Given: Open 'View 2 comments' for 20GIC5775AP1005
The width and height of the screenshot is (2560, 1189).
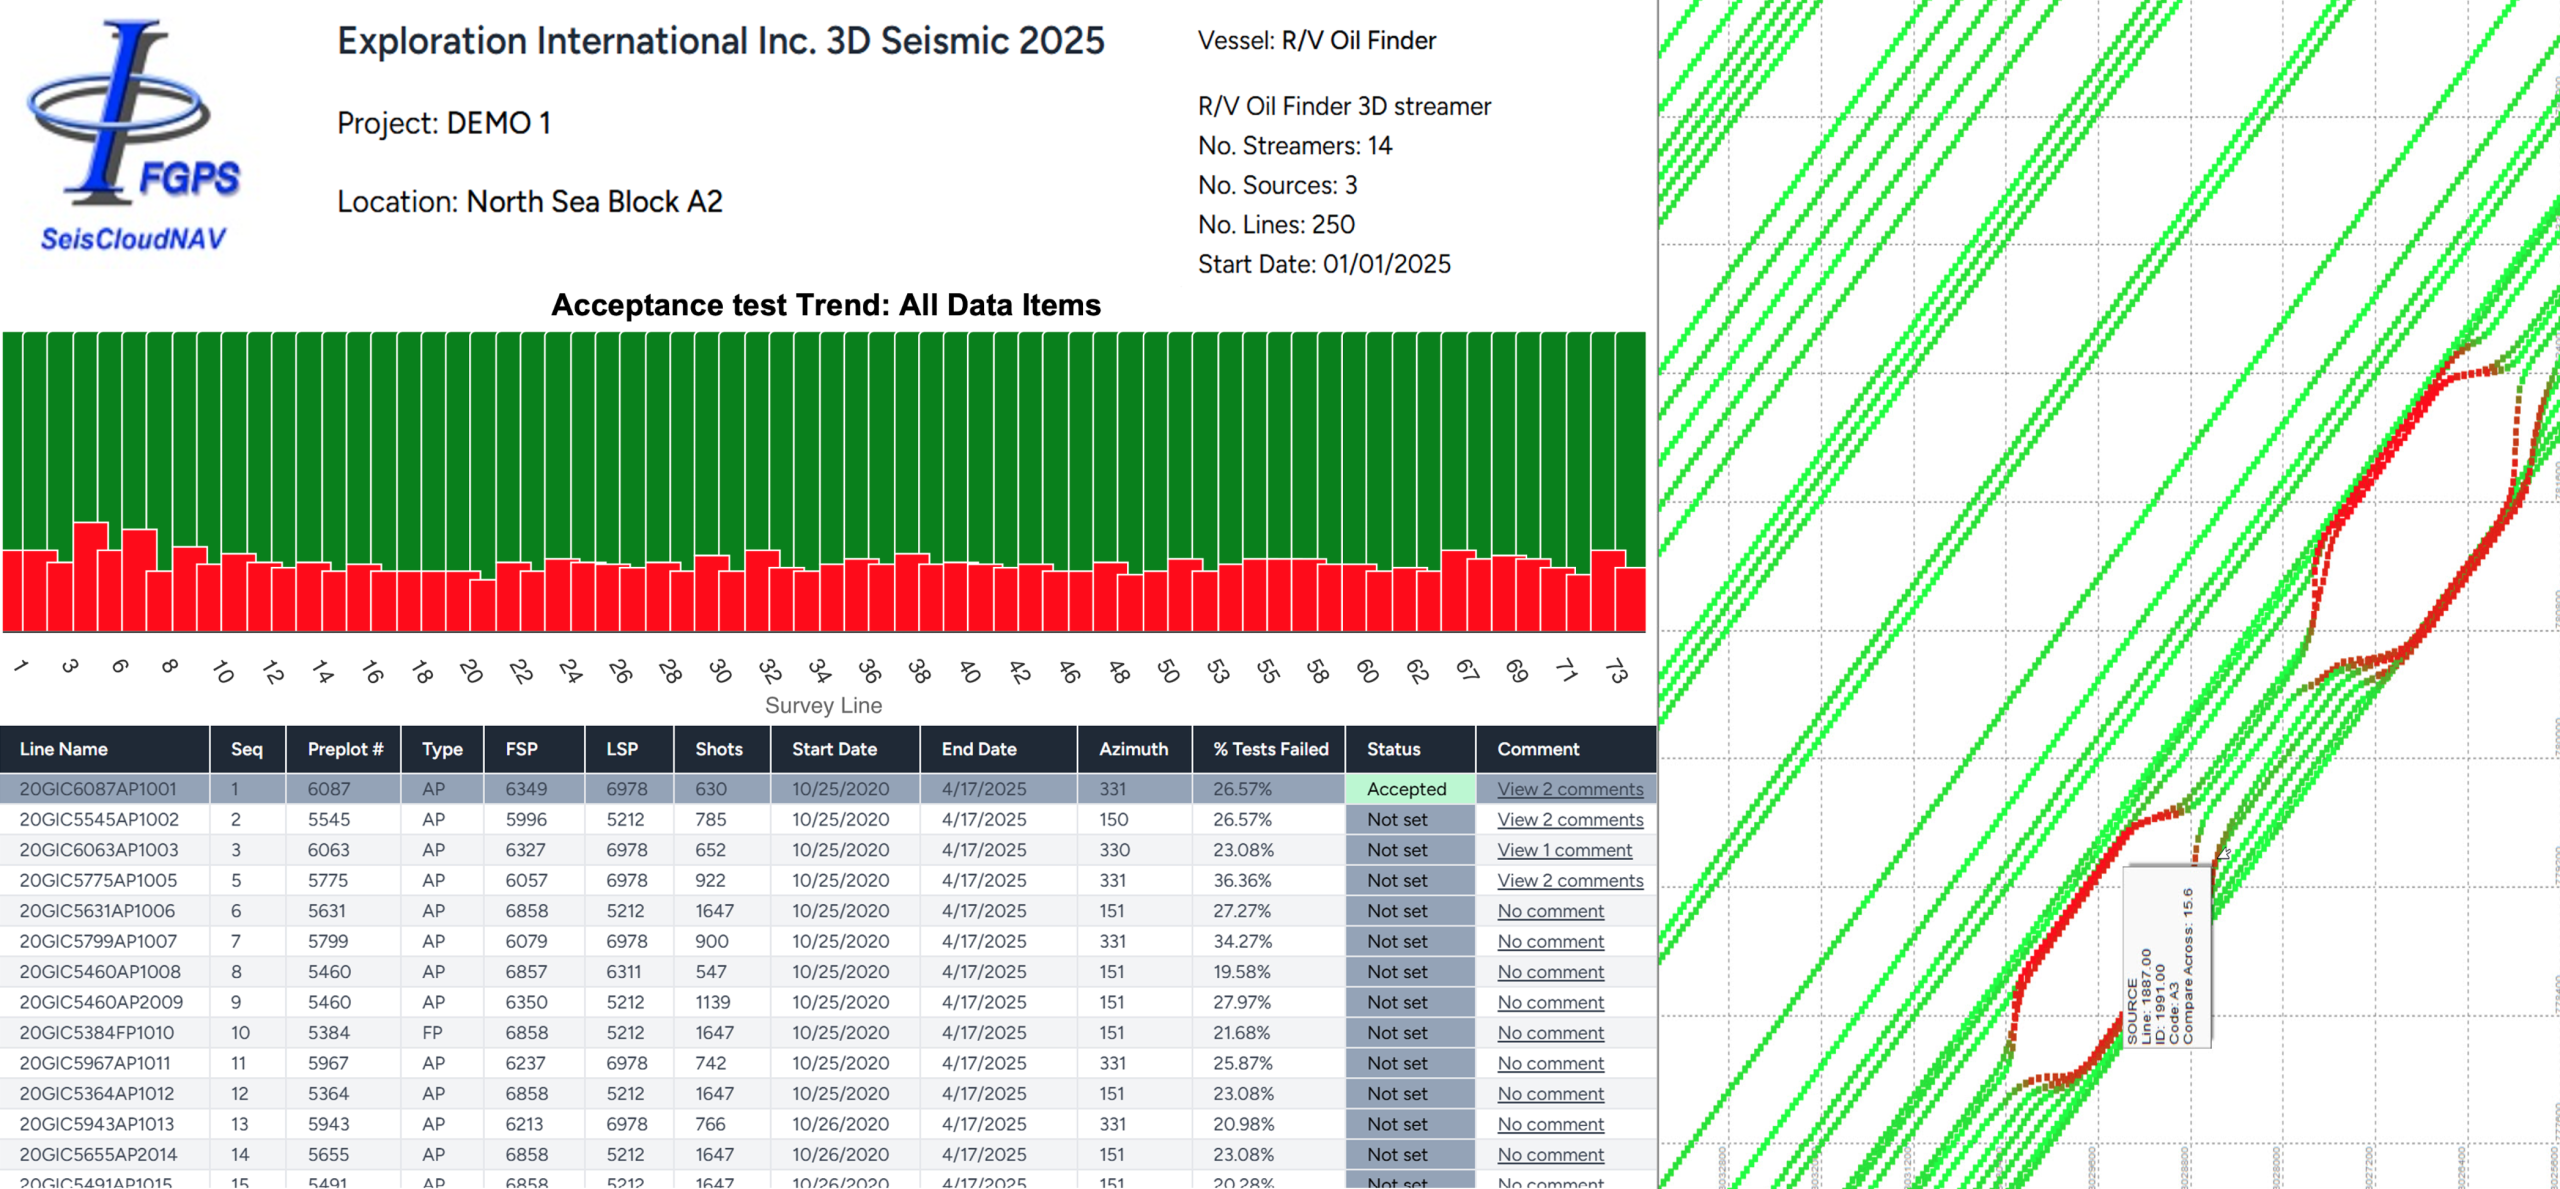Looking at the screenshot, I should tap(1569, 881).
